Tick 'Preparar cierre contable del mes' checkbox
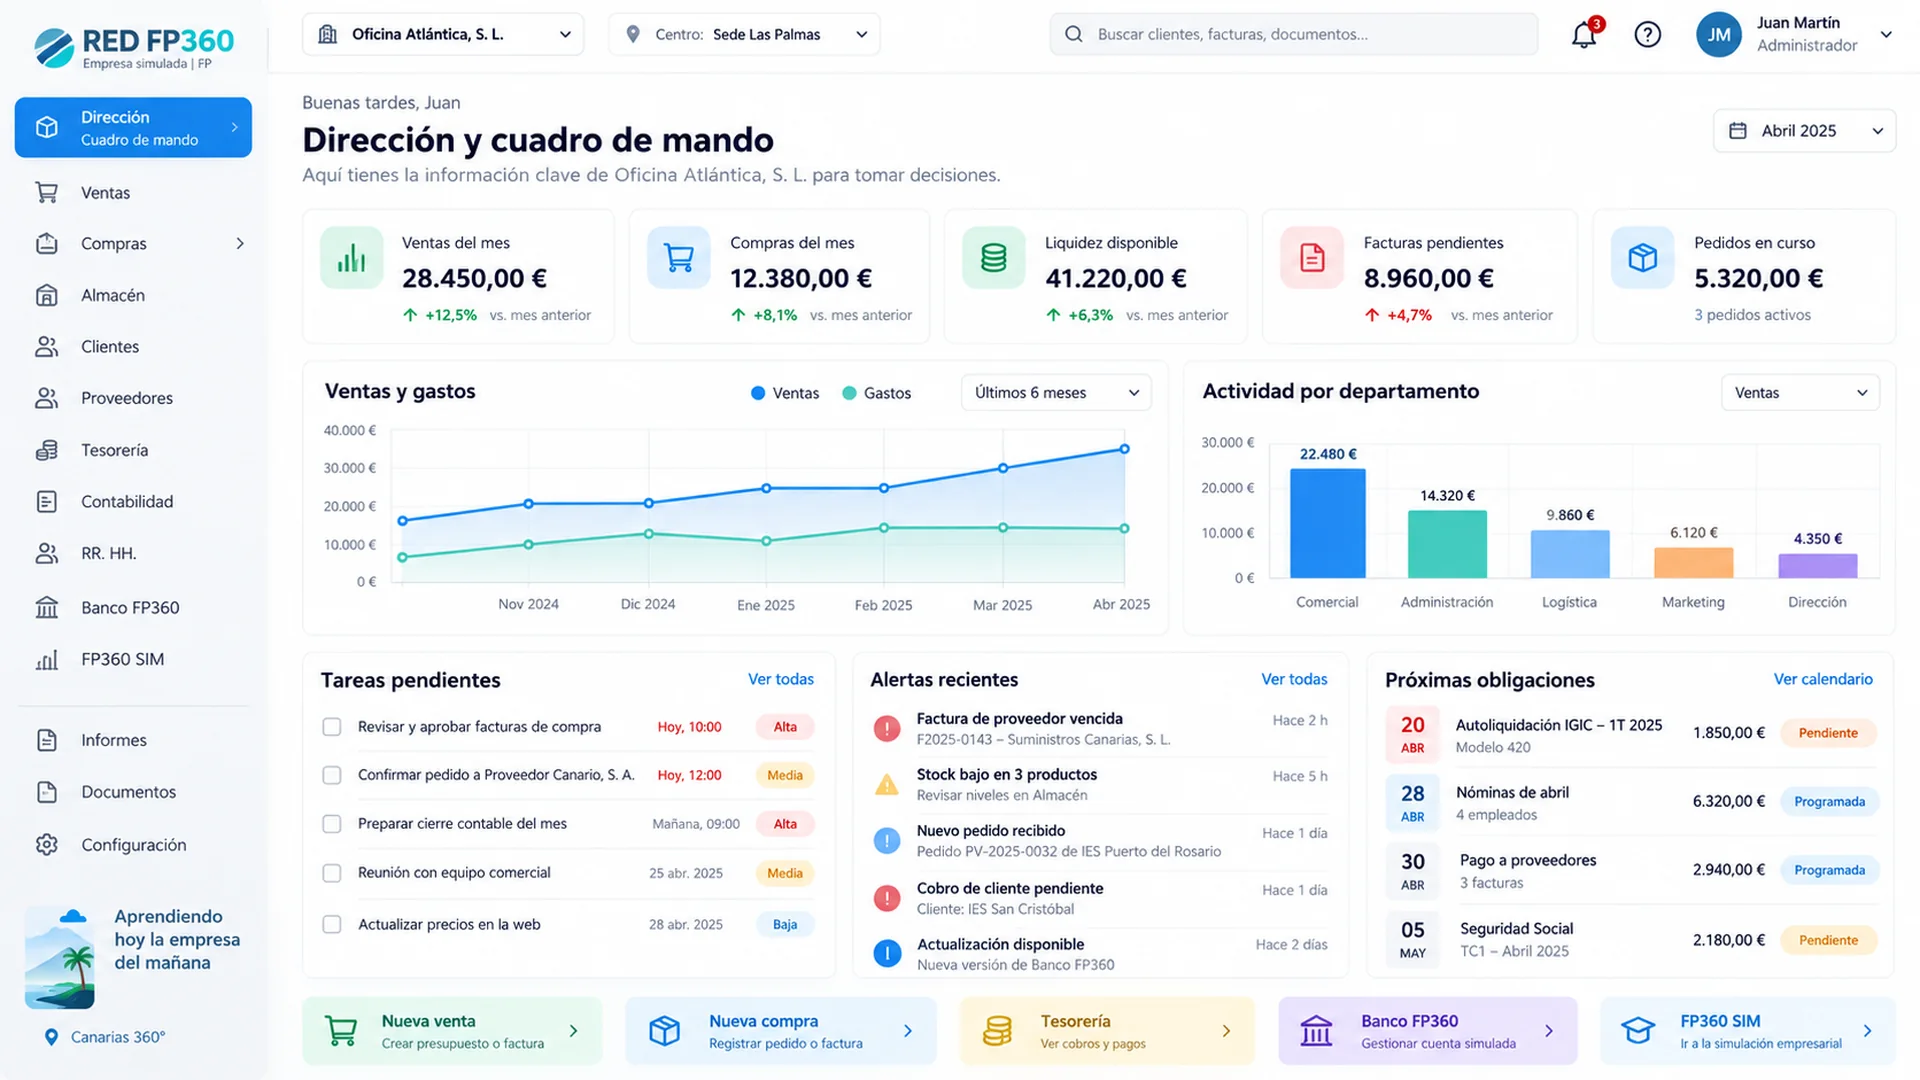Image resolution: width=1920 pixels, height=1080 pixels. coord(332,824)
